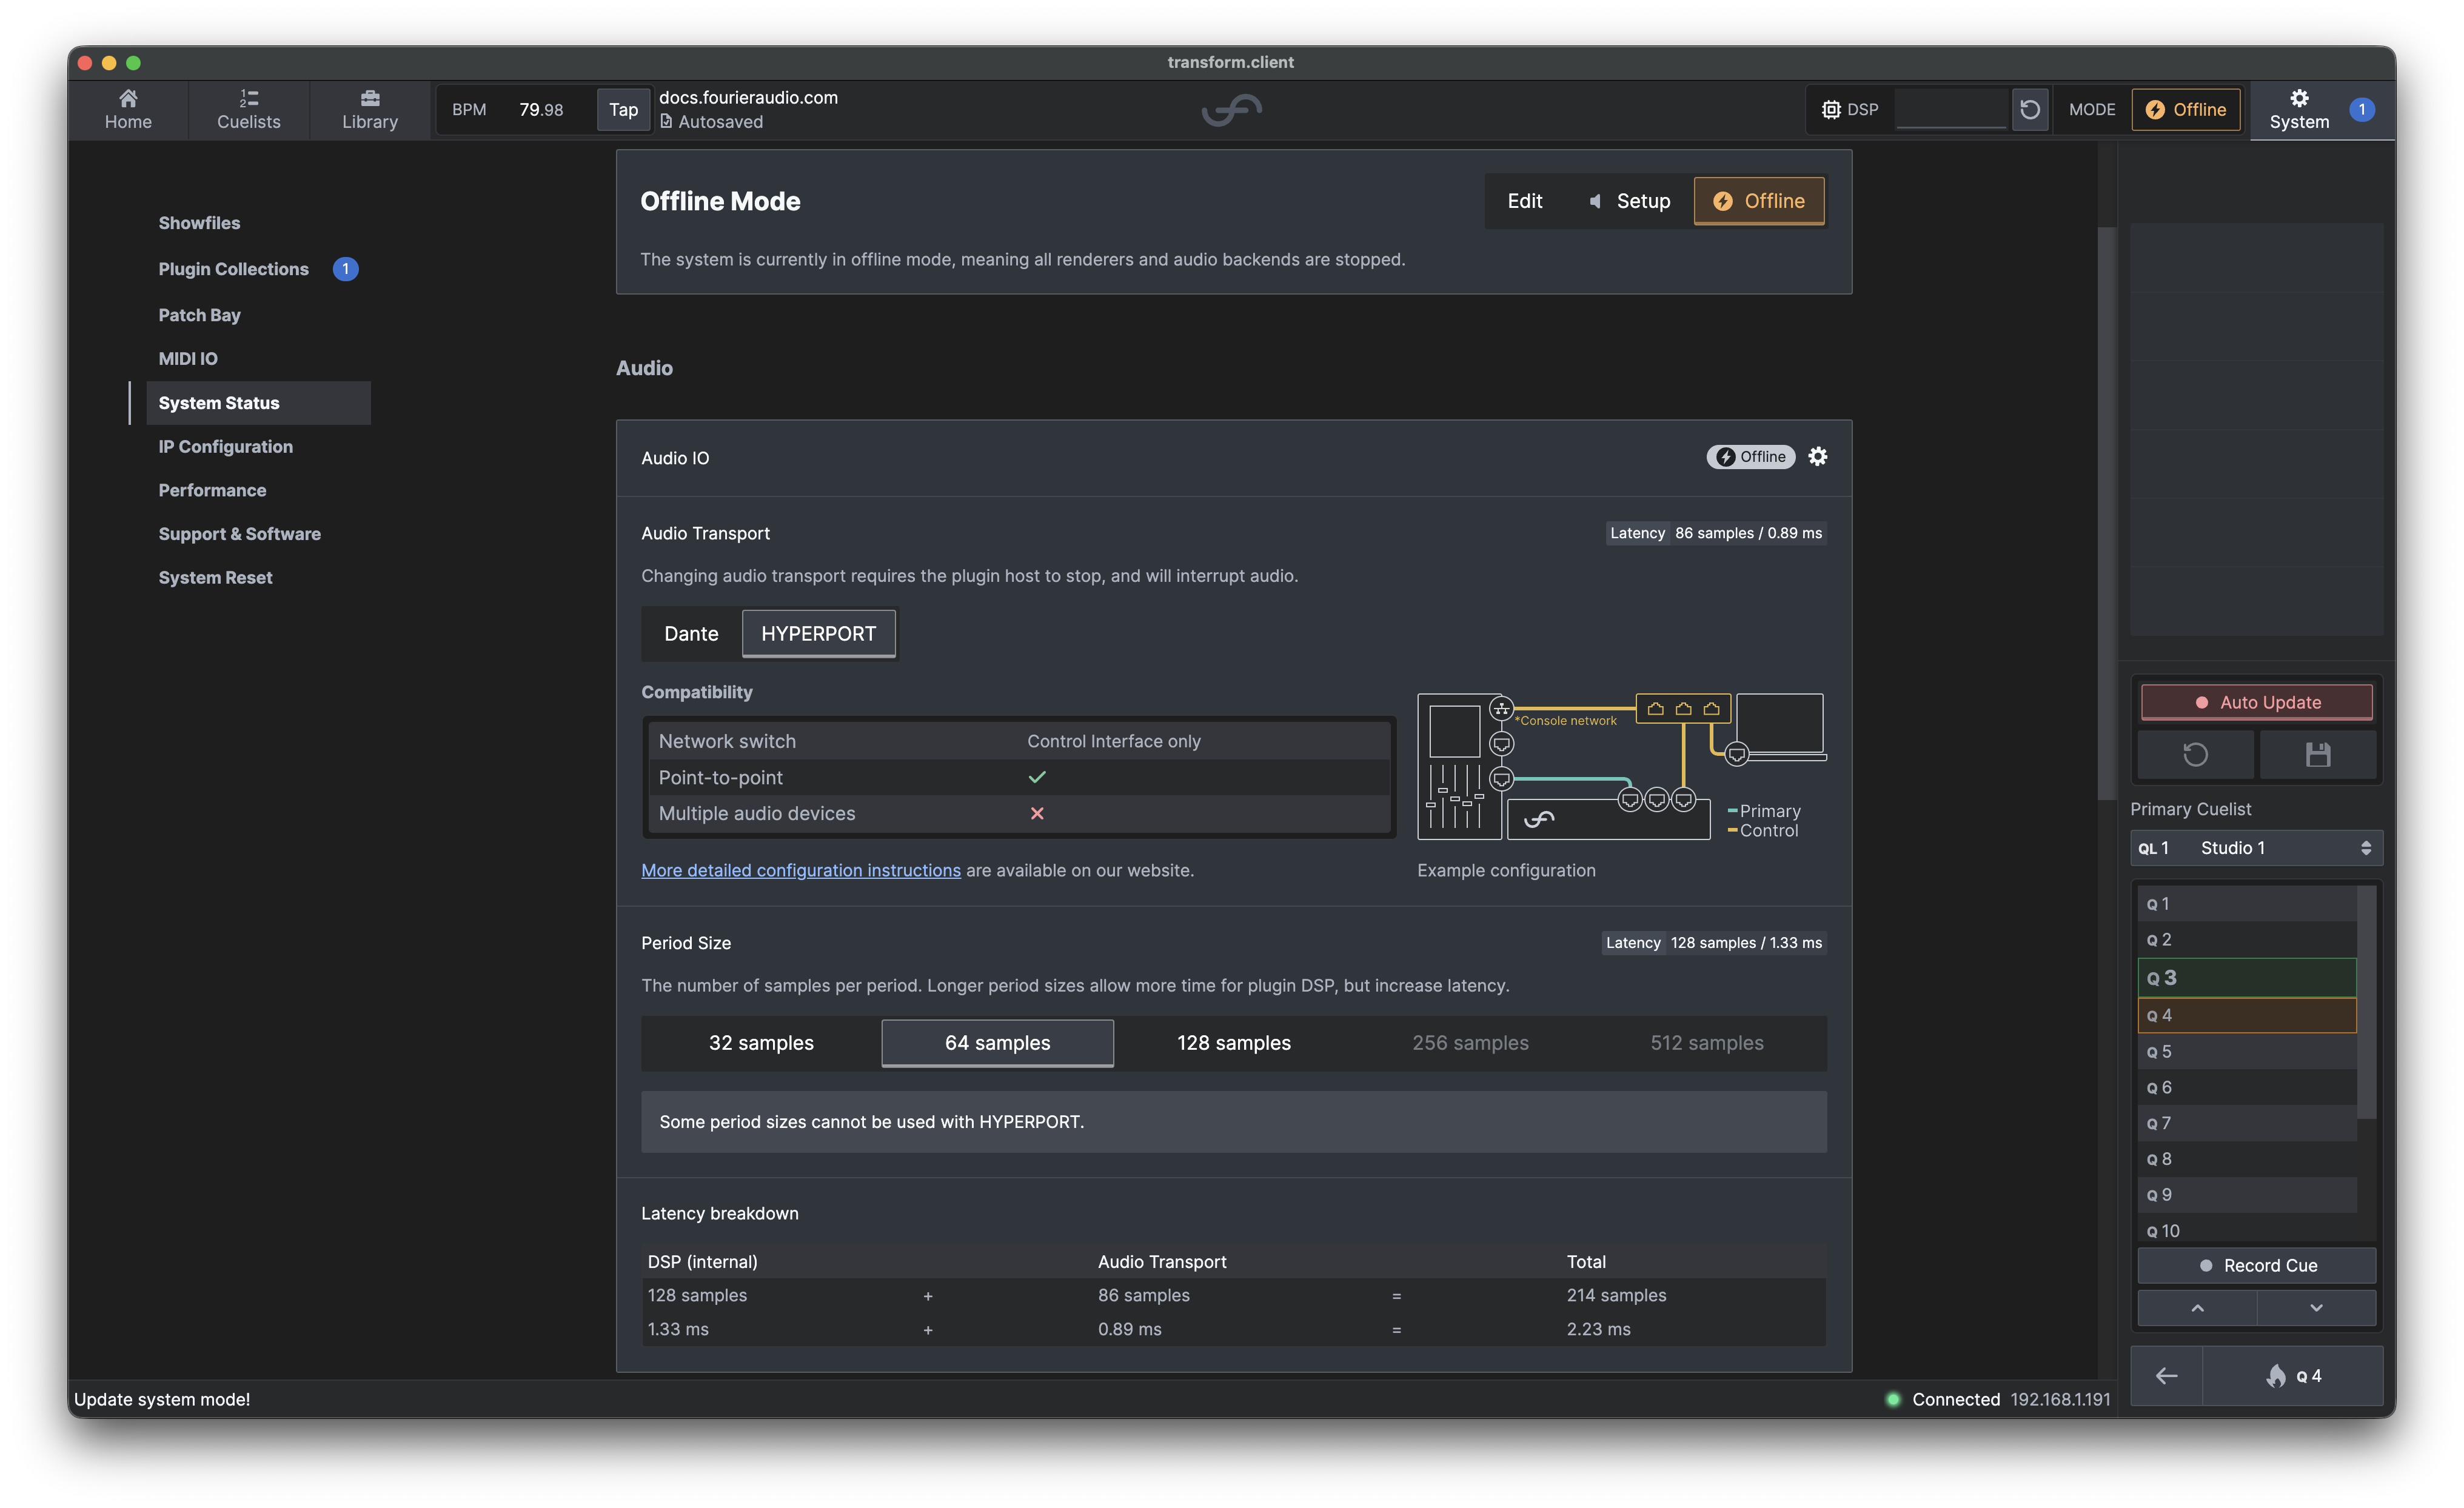Go back with the left arrow button
Viewport: 2464px width, 1508px height.
[2166, 1376]
